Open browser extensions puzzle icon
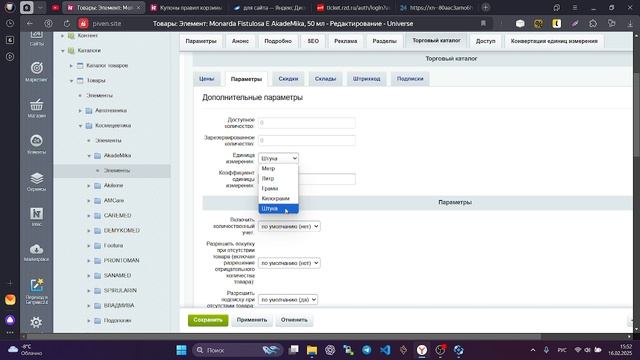This screenshot has height=360, width=640. pos(593,24)
